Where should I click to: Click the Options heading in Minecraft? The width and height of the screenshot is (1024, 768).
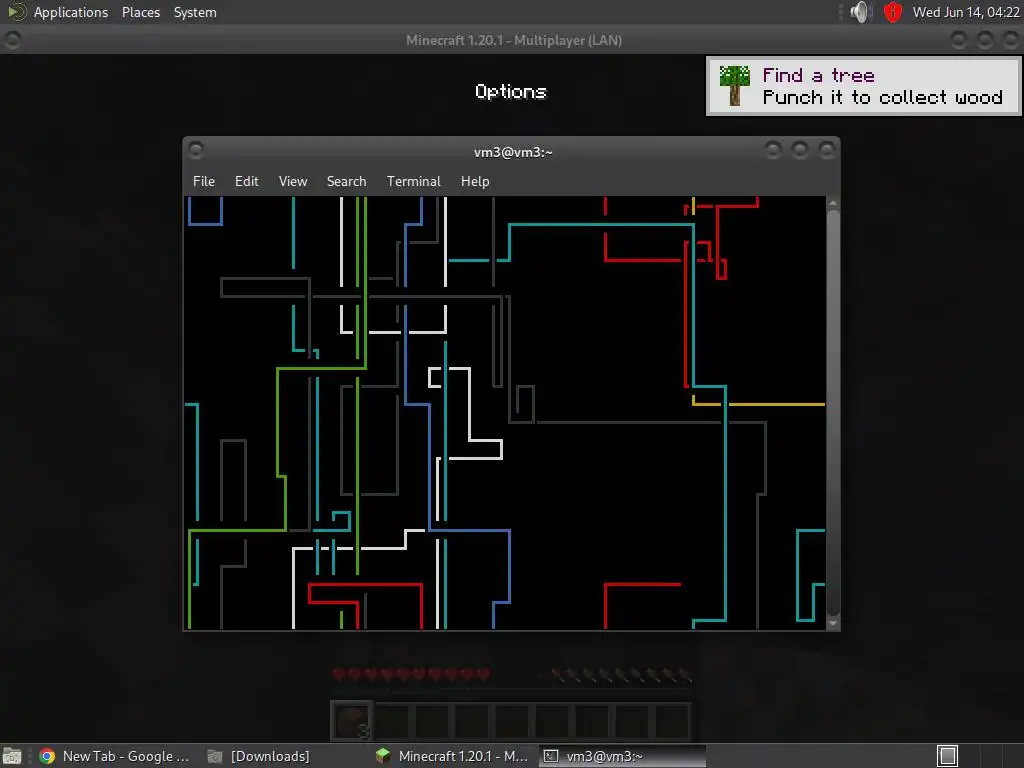[x=511, y=91]
